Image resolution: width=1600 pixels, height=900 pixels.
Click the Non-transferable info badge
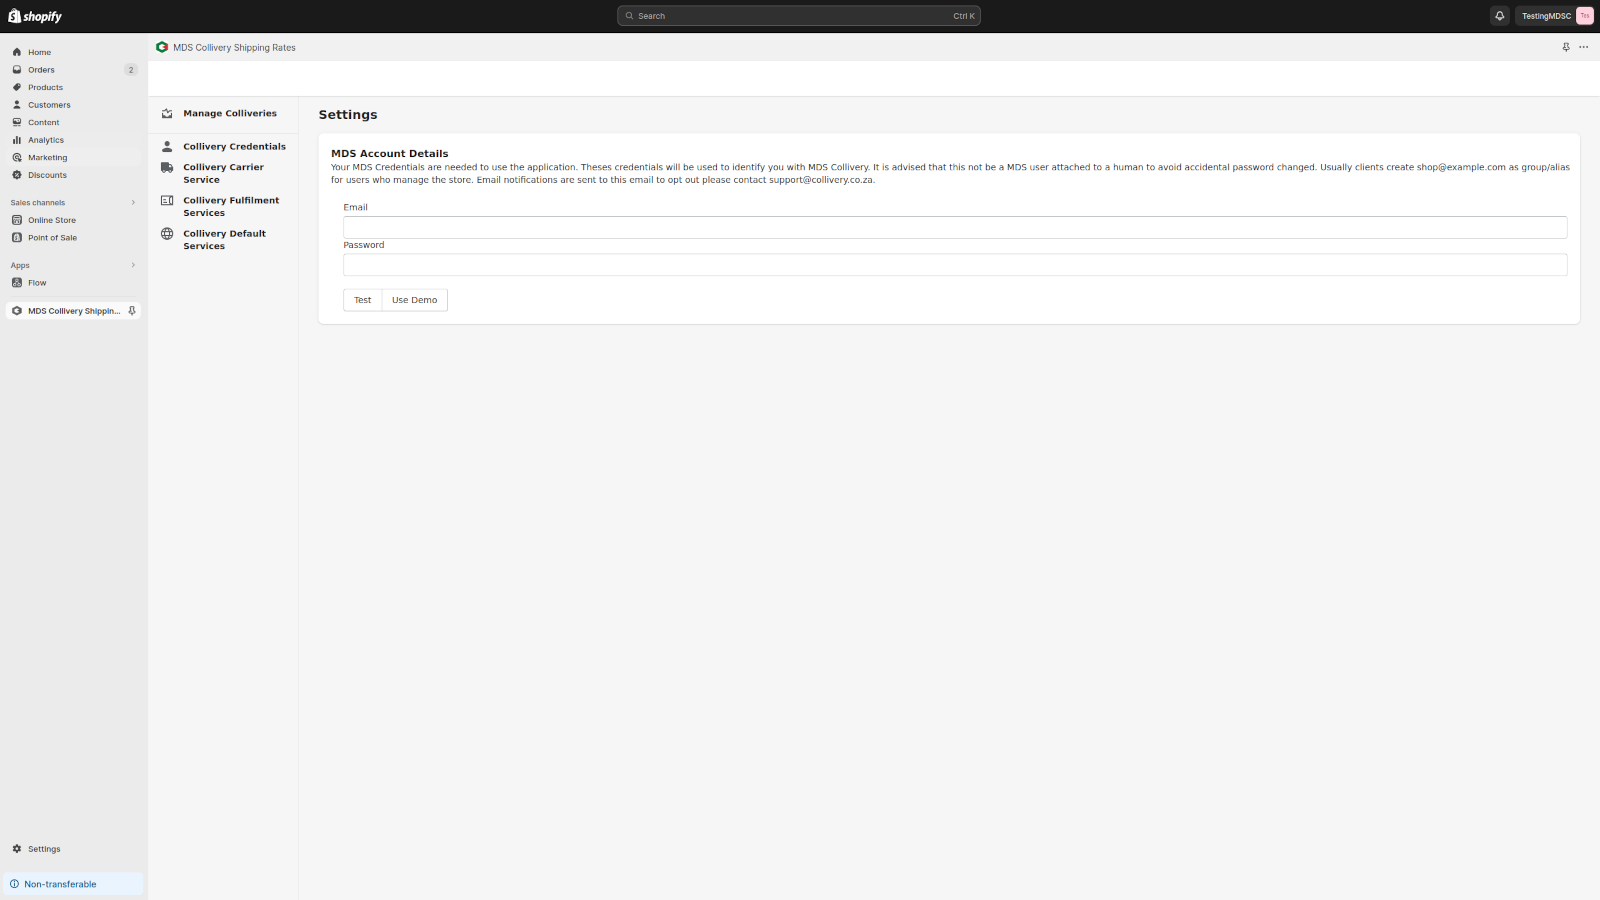pyautogui.click(x=74, y=884)
